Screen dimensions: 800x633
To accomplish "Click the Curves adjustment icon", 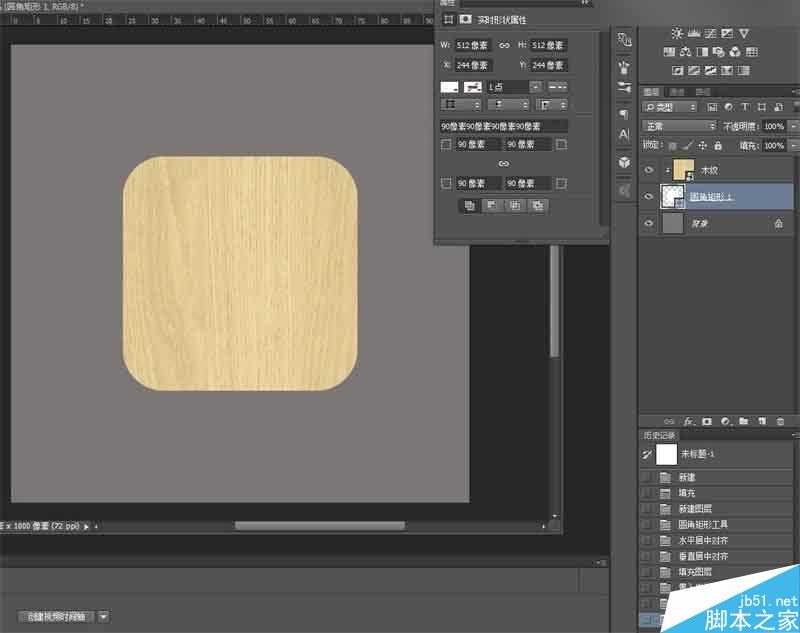I will (709, 34).
